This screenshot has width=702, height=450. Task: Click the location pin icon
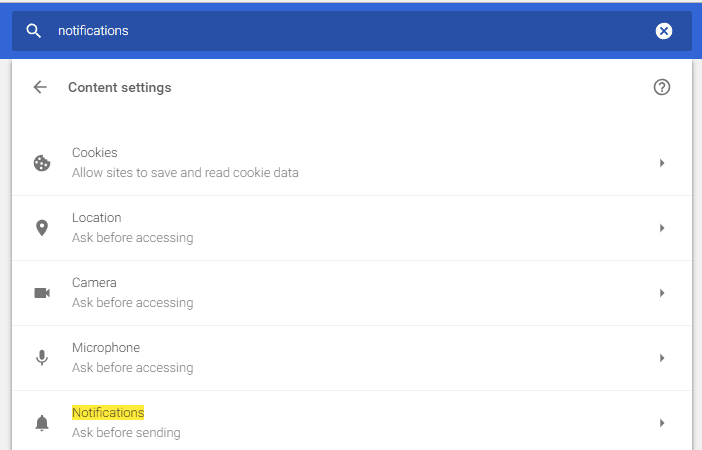pyautogui.click(x=42, y=228)
